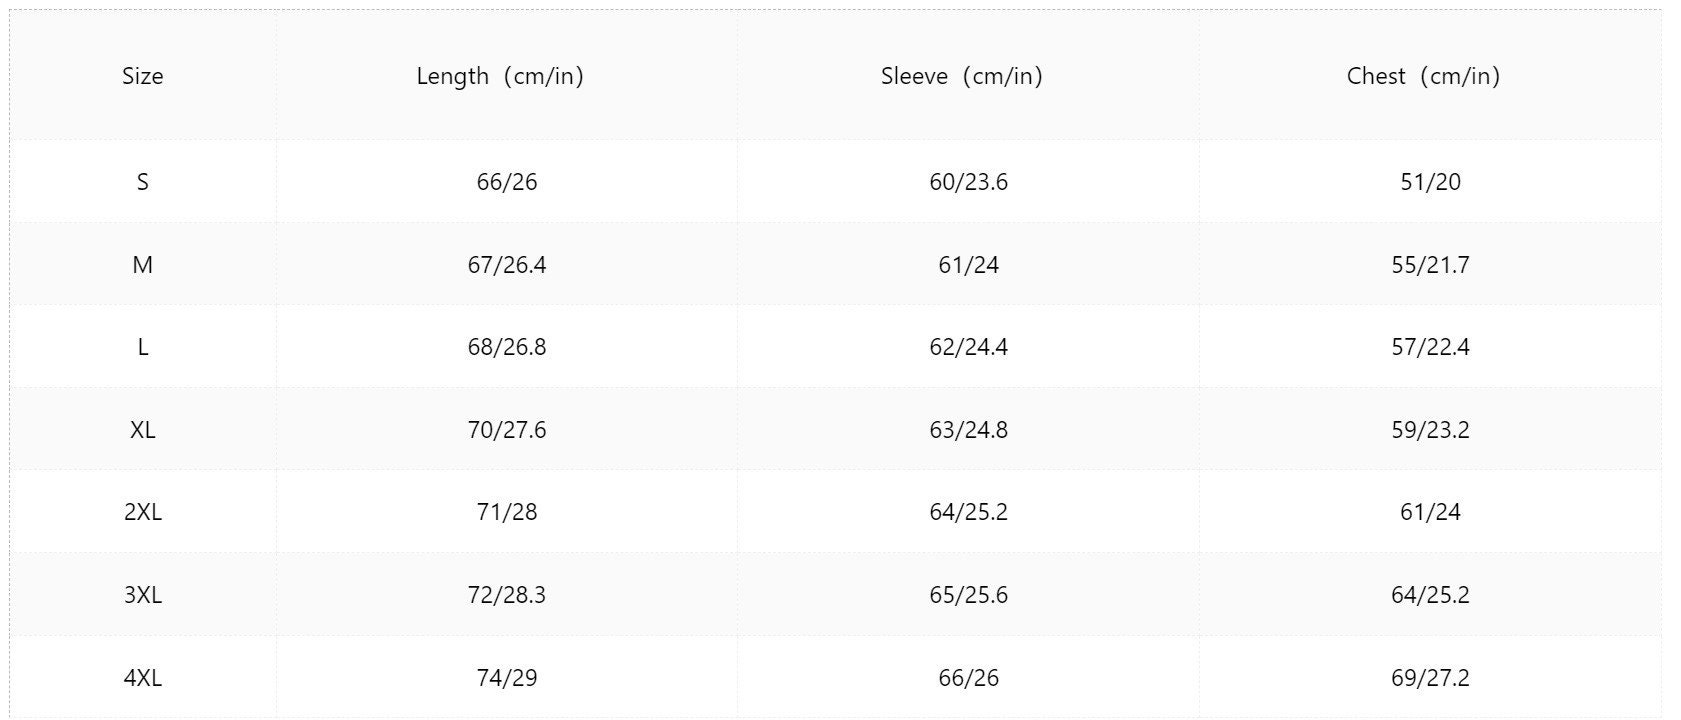Image resolution: width=1681 pixels, height=720 pixels.
Task: Click the XL size row label
Action: tap(143, 430)
